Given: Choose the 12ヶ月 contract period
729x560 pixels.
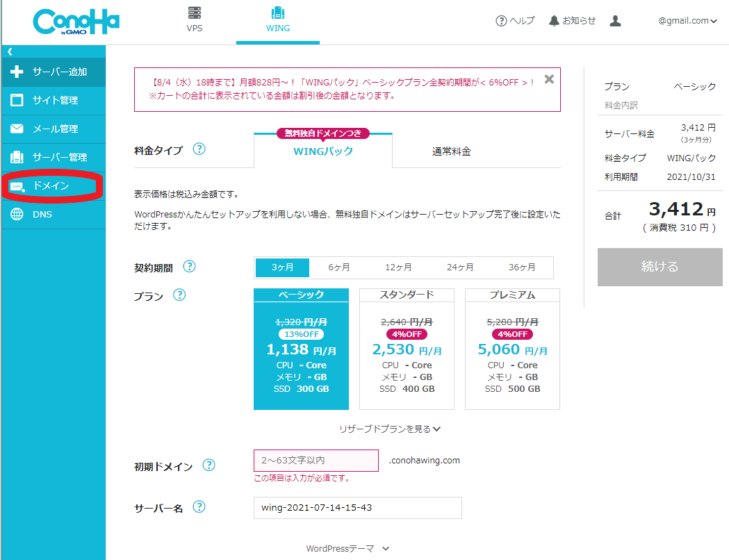Looking at the screenshot, I should tap(398, 267).
